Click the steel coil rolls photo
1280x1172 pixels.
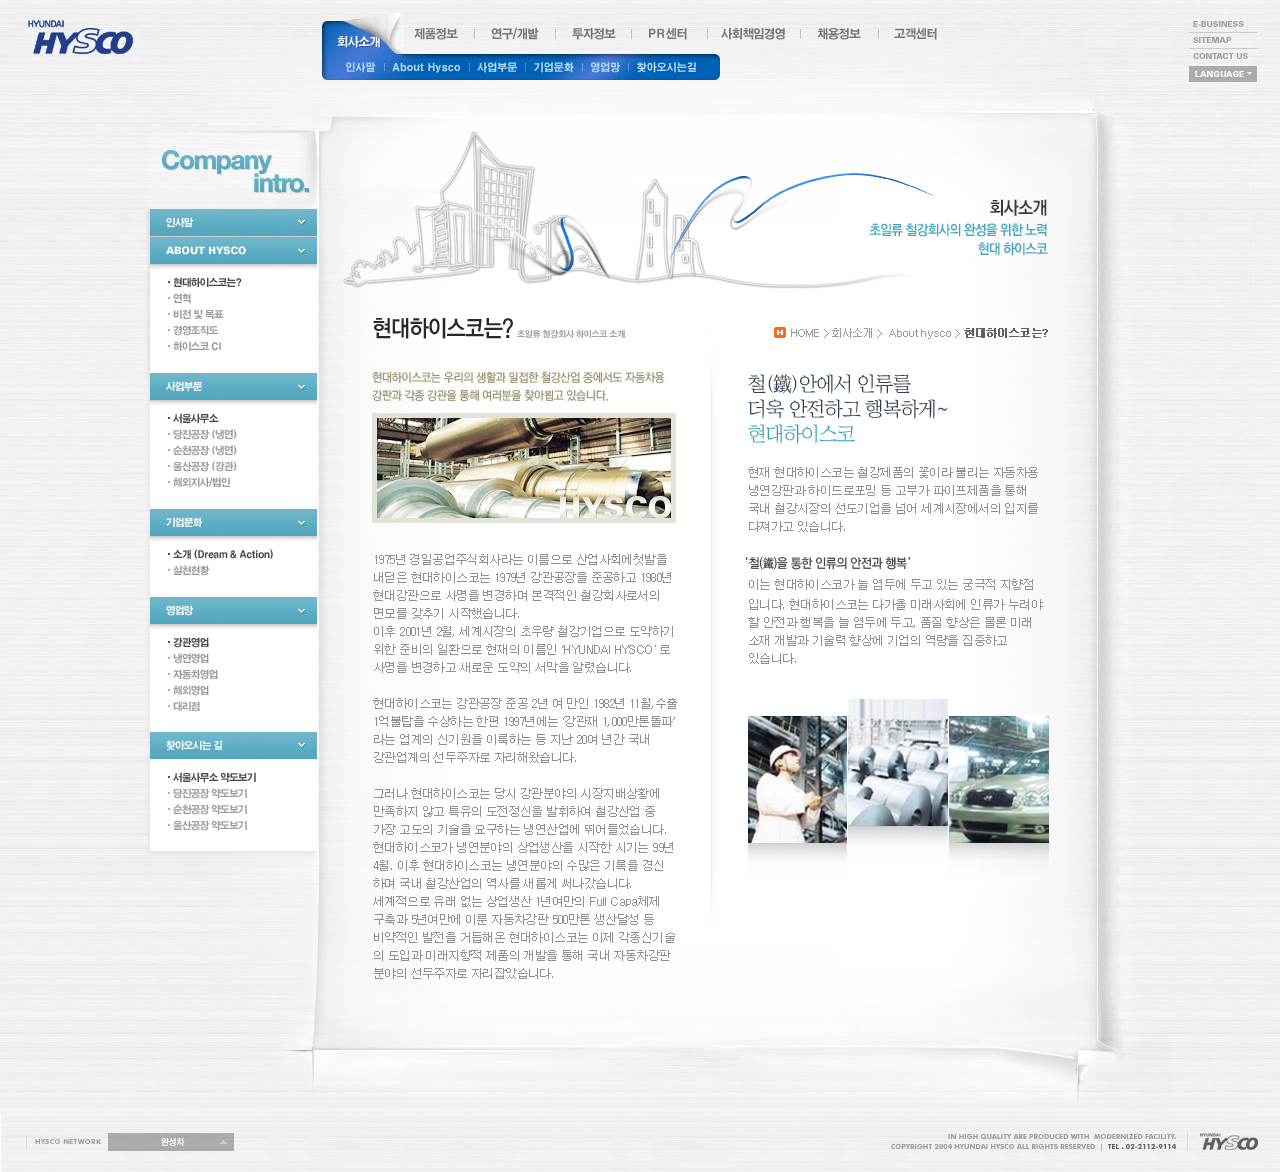pyautogui.click(x=898, y=762)
